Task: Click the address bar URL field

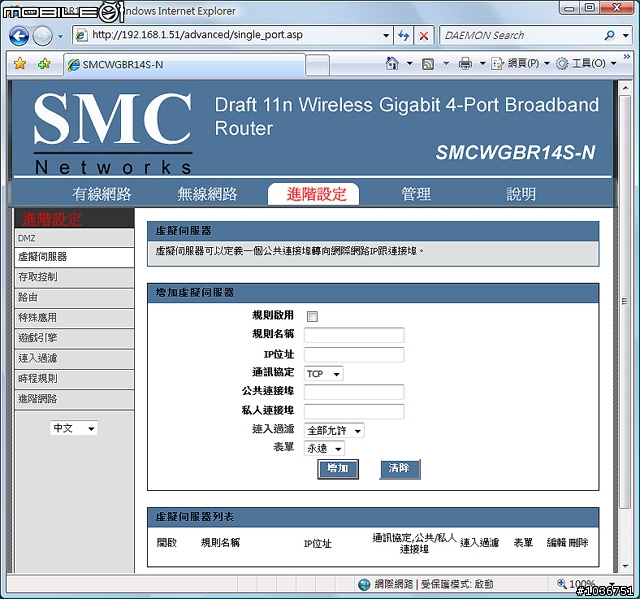Action: pos(235,35)
